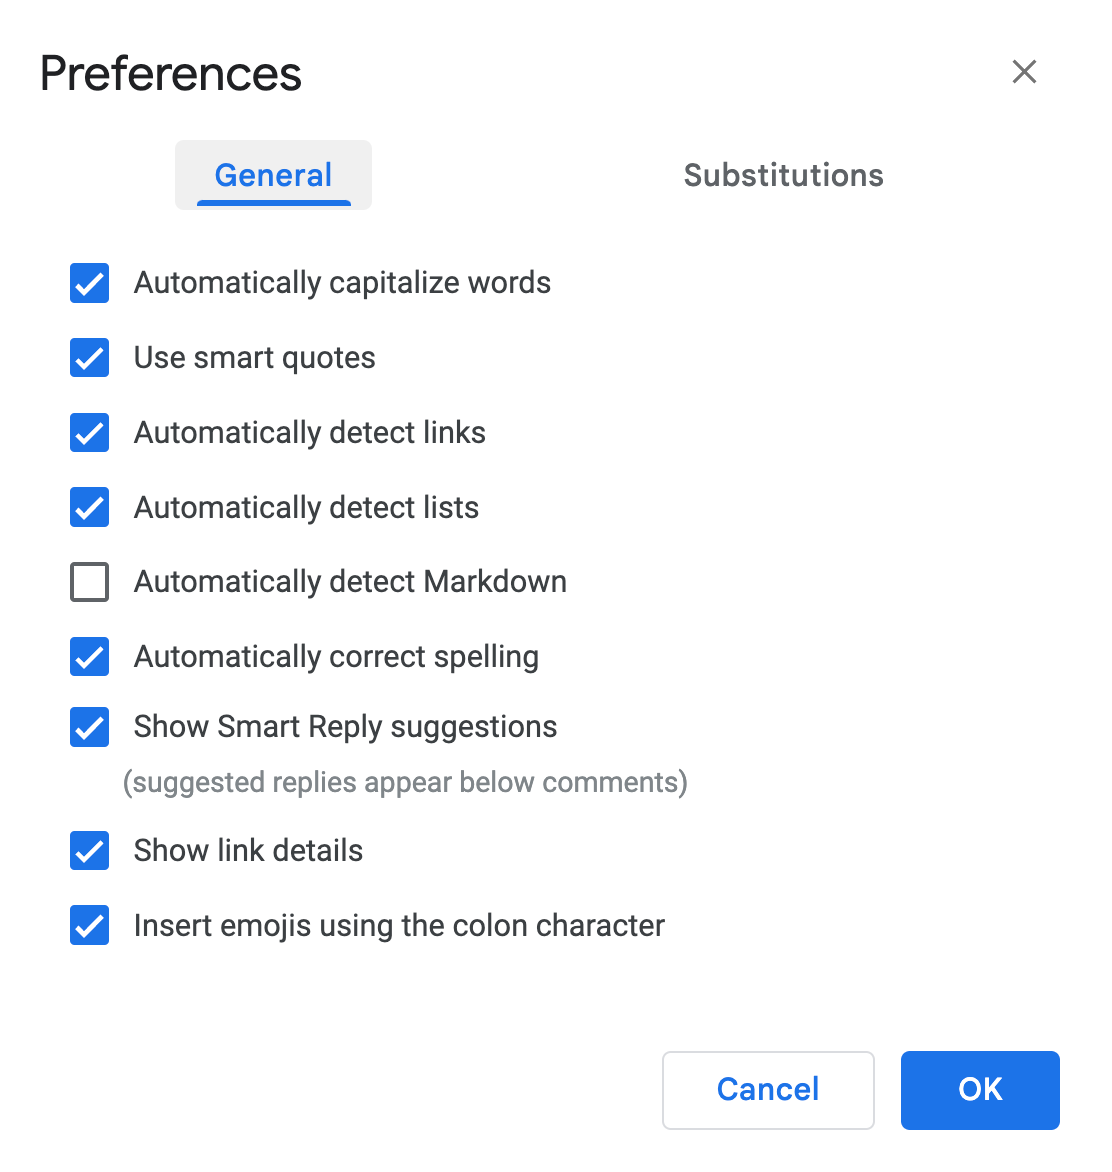Viewport: 1112px width, 1172px height.
Task: Click the Automatically detect links label
Action: pyautogui.click(x=310, y=432)
